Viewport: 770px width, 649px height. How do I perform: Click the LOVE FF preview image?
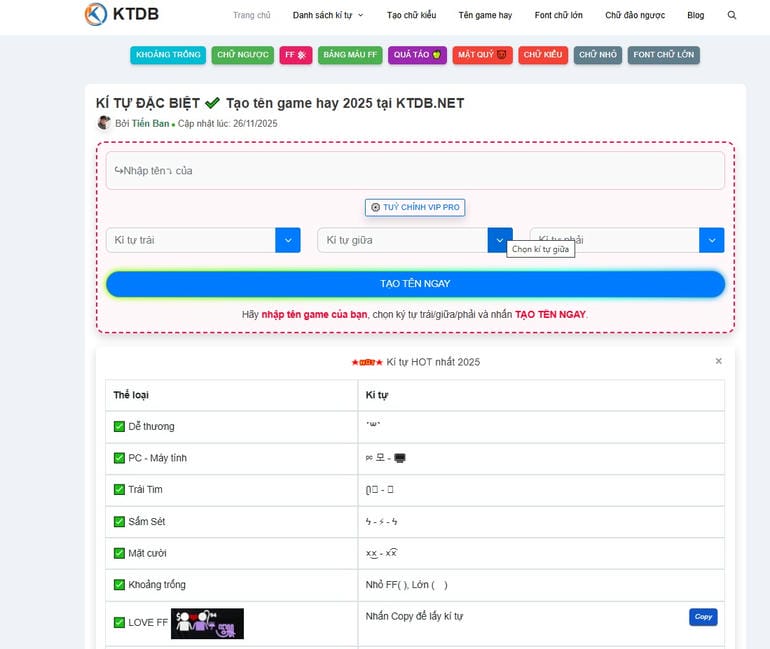207,623
